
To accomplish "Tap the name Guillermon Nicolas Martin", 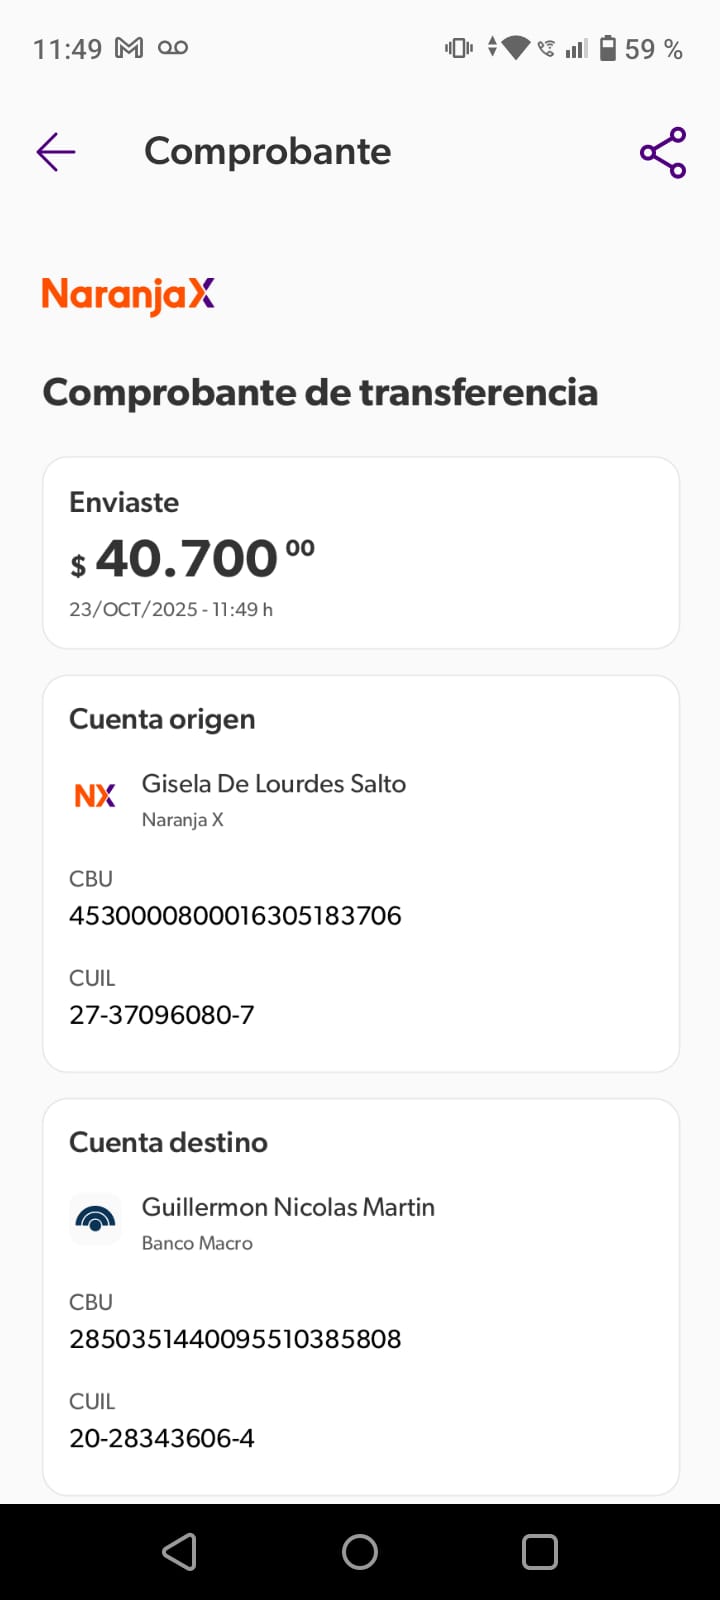I will click(288, 1207).
